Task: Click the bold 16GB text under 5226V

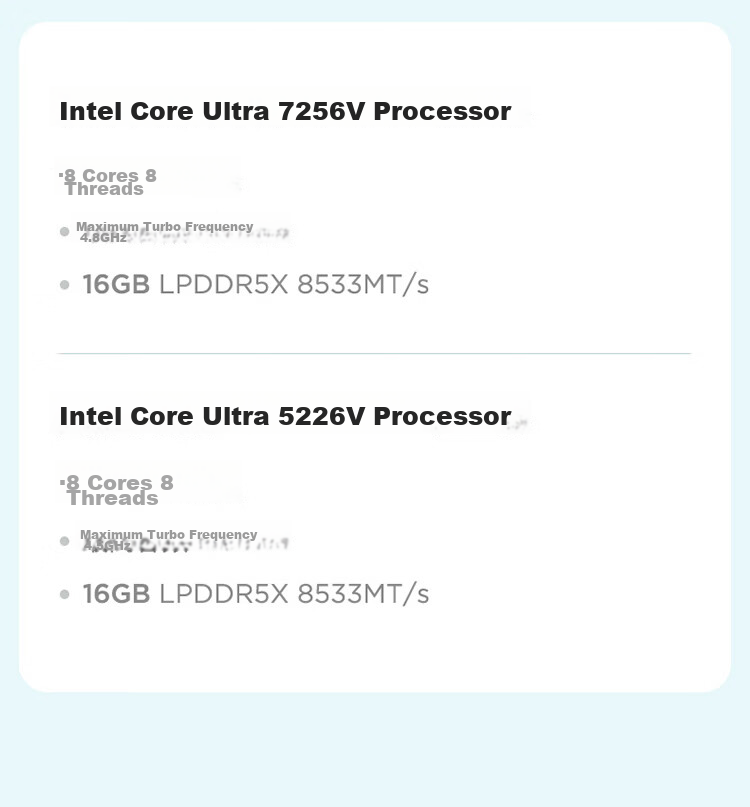Action: pyautogui.click(x=116, y=593)
